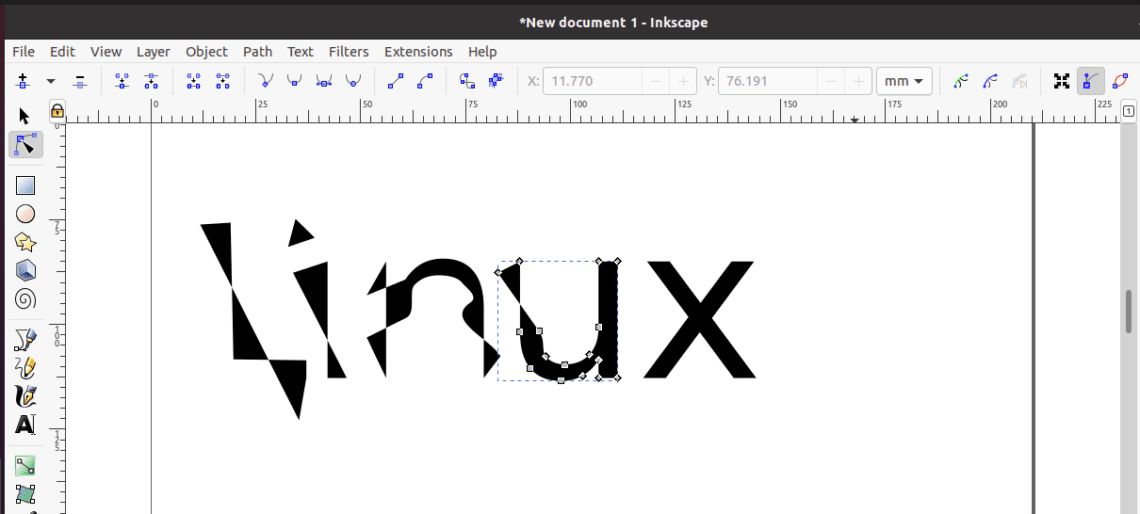Image resolution: width=1140 pixels, height=514 pixels.
Task: Open the mm units dropdown
Action: tap(904, 81)
